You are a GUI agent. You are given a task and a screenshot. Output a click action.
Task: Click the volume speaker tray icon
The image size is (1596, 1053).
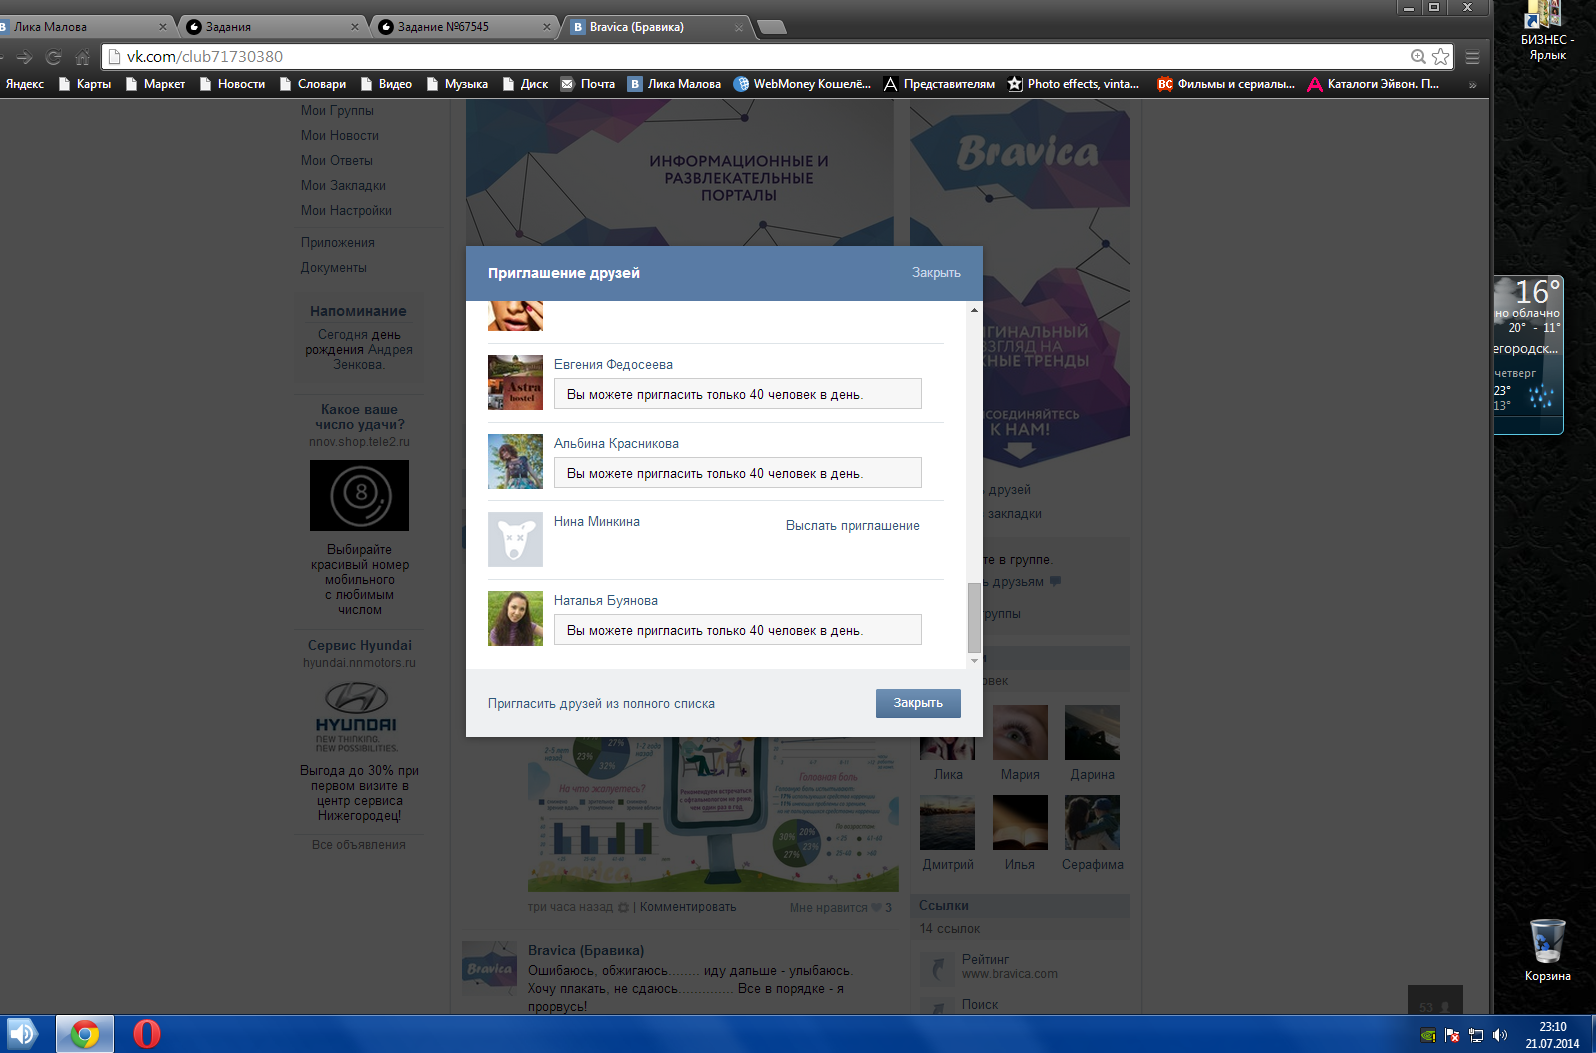1499,1035
